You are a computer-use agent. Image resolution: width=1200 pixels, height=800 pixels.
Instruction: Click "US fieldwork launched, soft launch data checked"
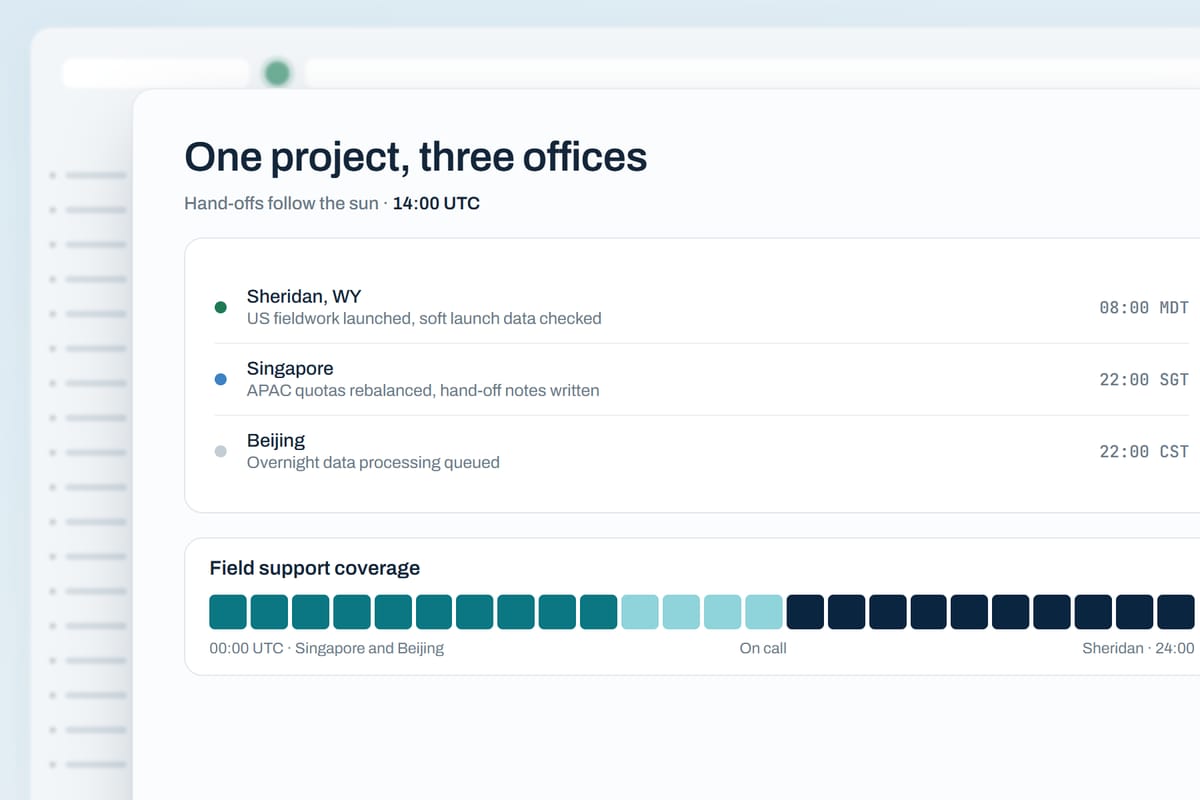pos(424,319)
